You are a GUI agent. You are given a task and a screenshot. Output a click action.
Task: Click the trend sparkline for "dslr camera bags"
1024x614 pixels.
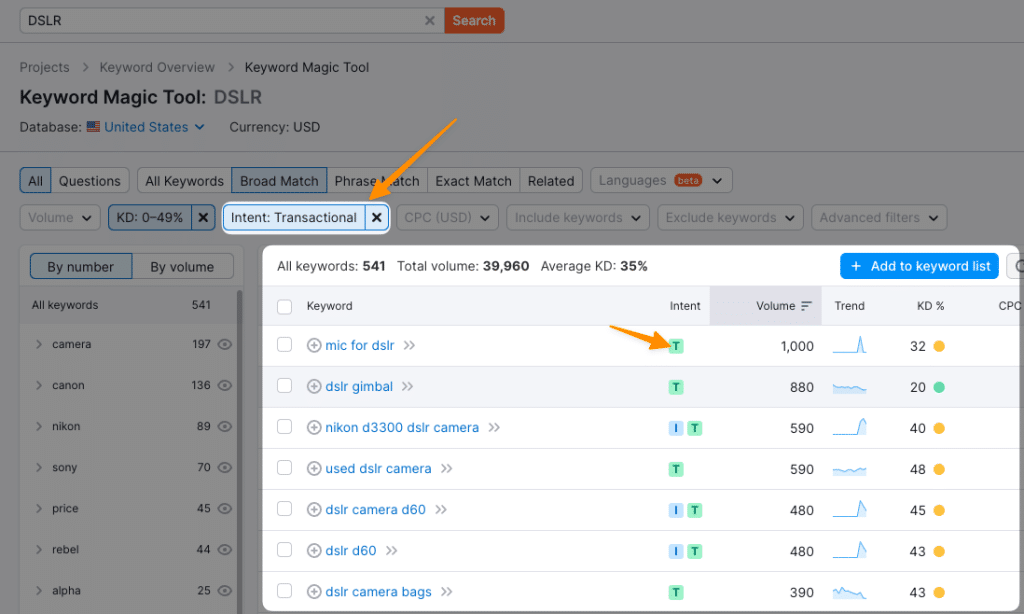point(849,591)
